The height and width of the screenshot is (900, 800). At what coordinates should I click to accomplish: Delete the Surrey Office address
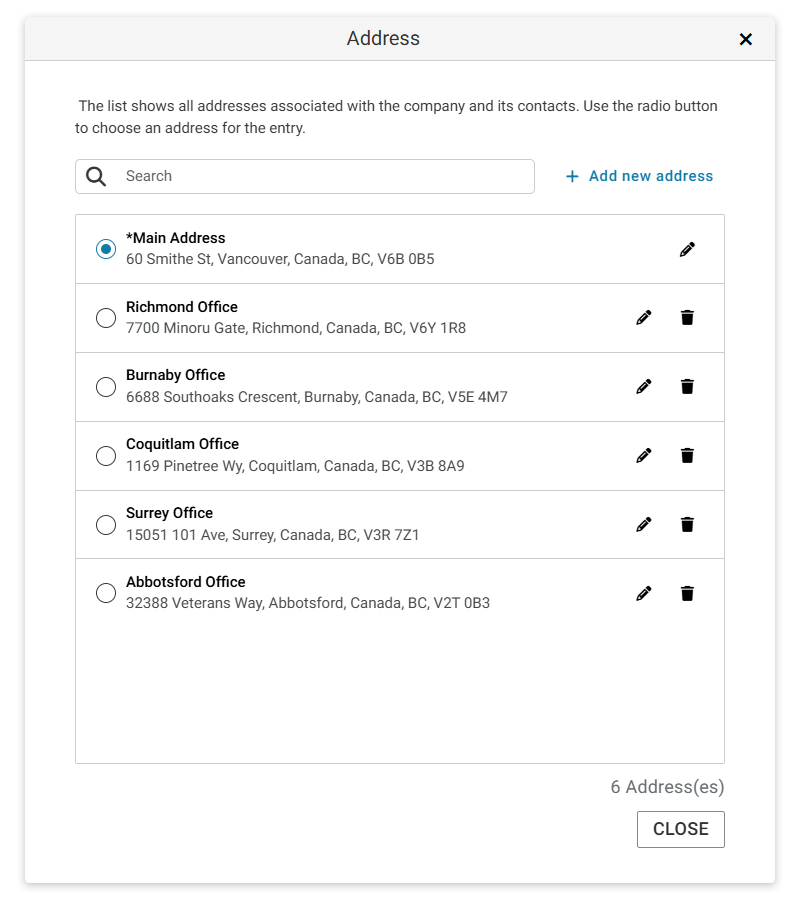pos(687,524)
